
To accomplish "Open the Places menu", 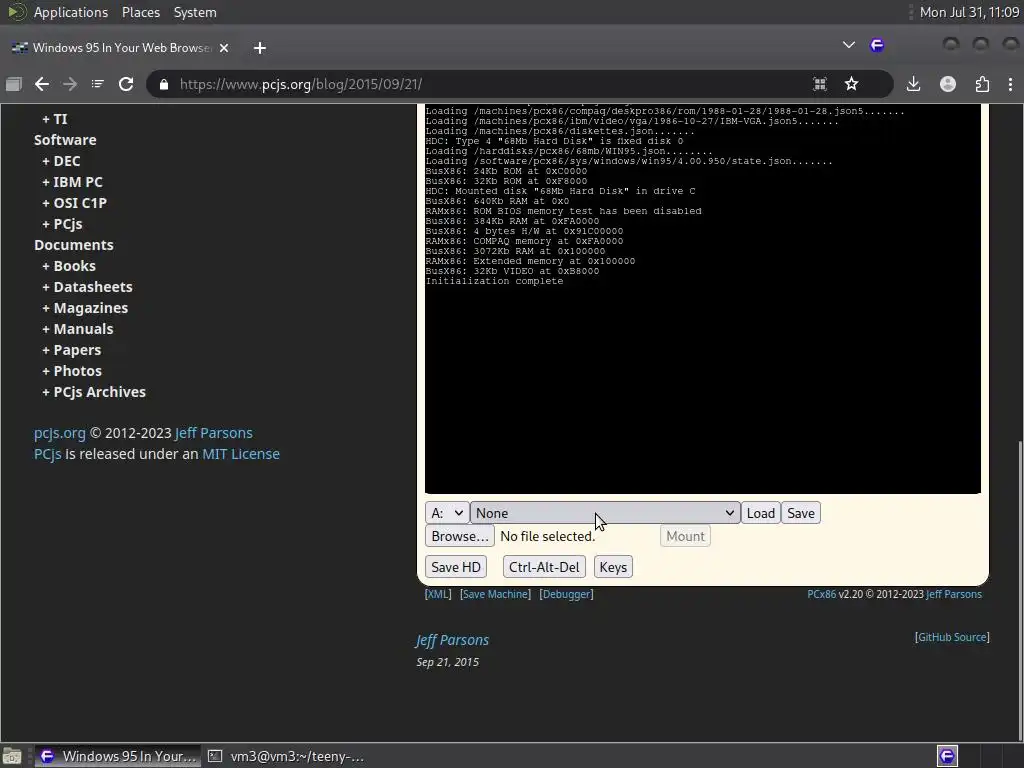I will [x=140, y=12].
